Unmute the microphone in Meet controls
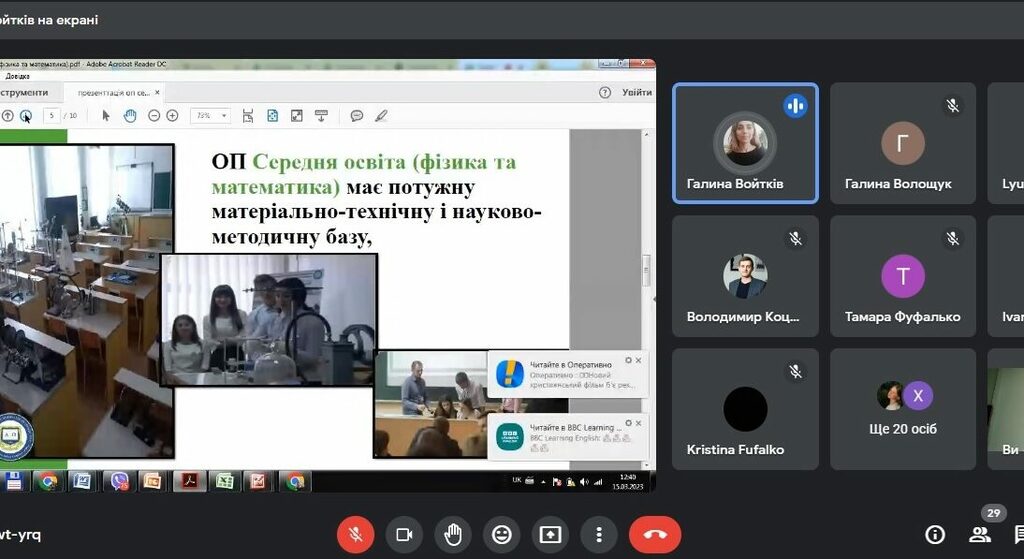1024x559 pixels. [355, 534]
